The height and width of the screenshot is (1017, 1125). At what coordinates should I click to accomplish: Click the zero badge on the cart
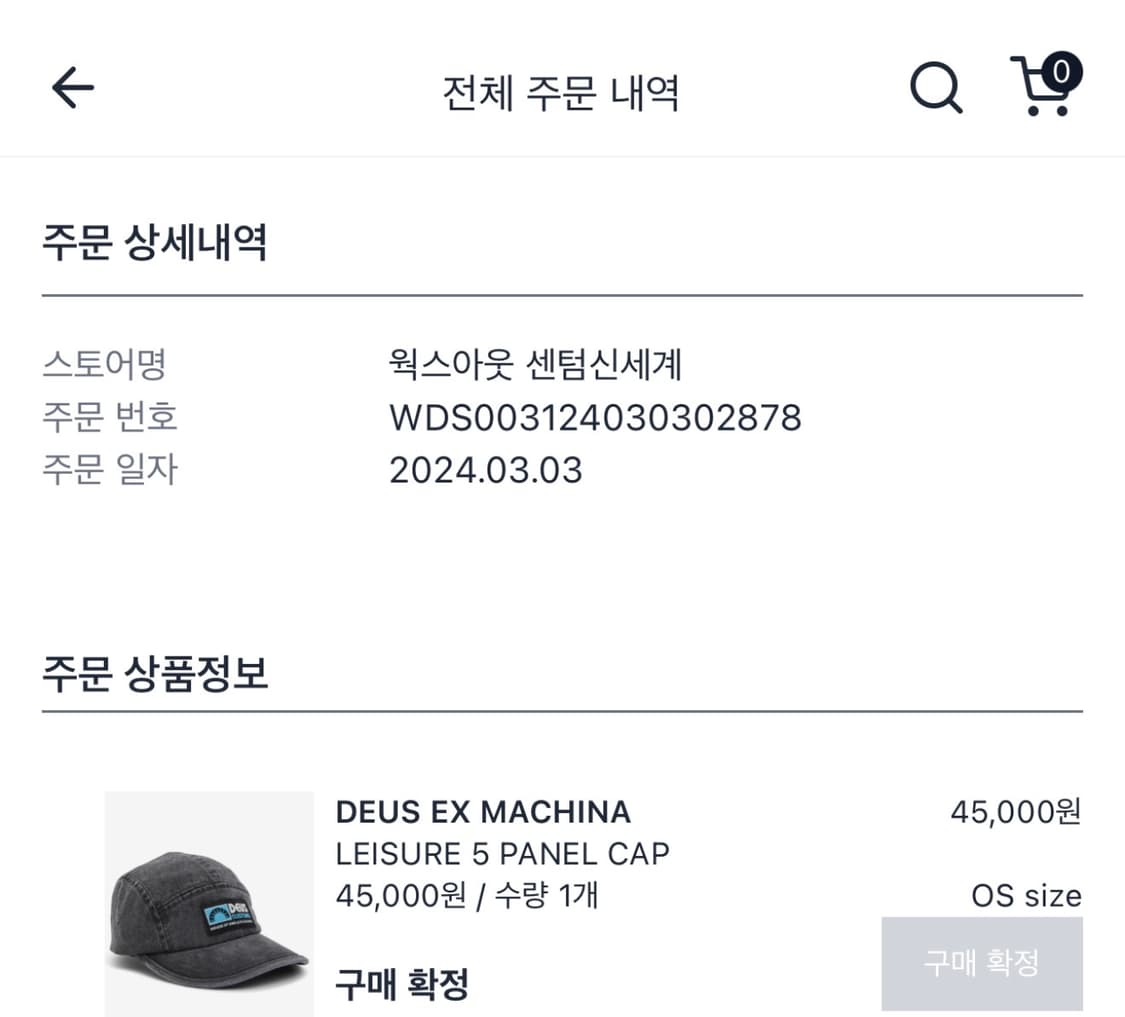click(1064, 70)
